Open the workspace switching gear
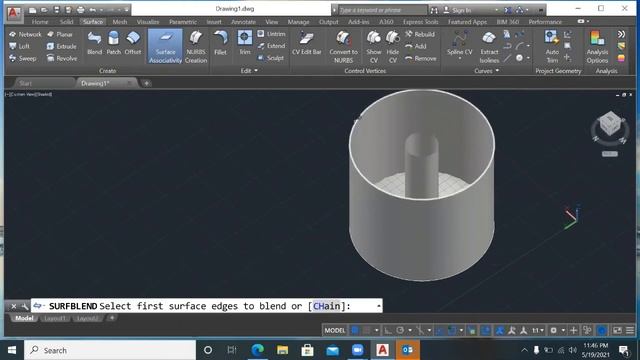 point(553,330)
